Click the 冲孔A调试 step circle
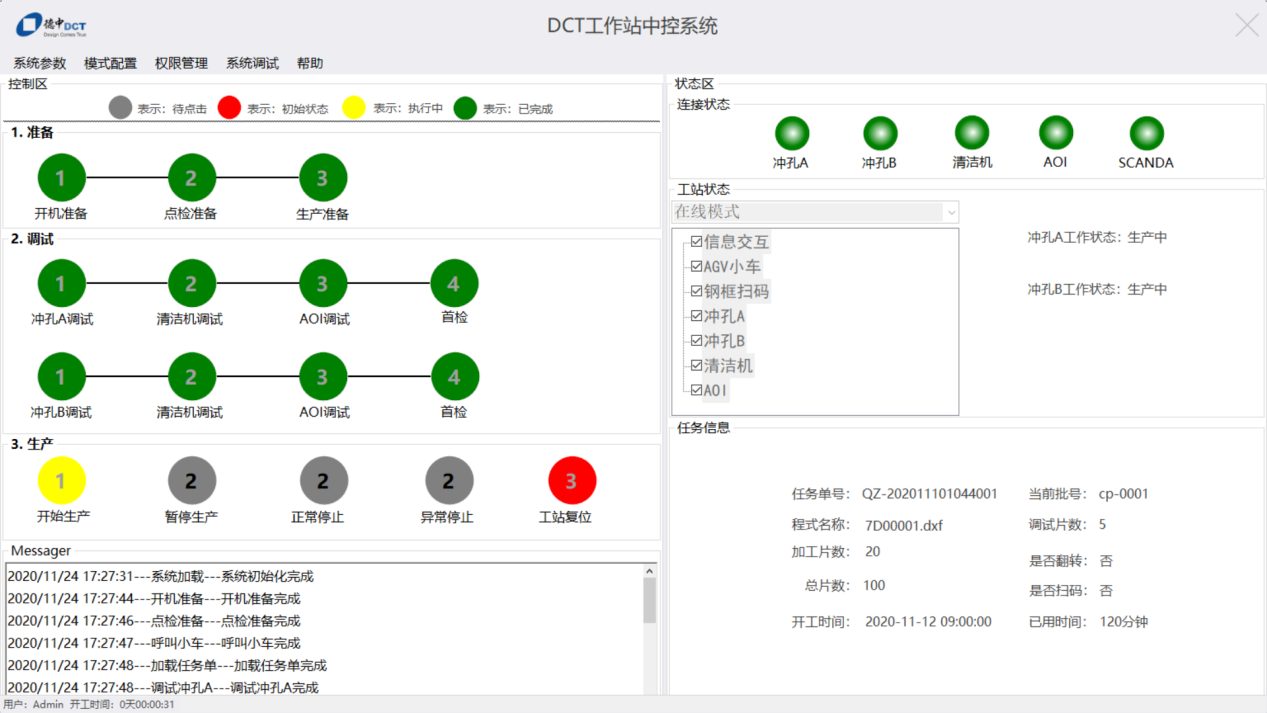 61,284
